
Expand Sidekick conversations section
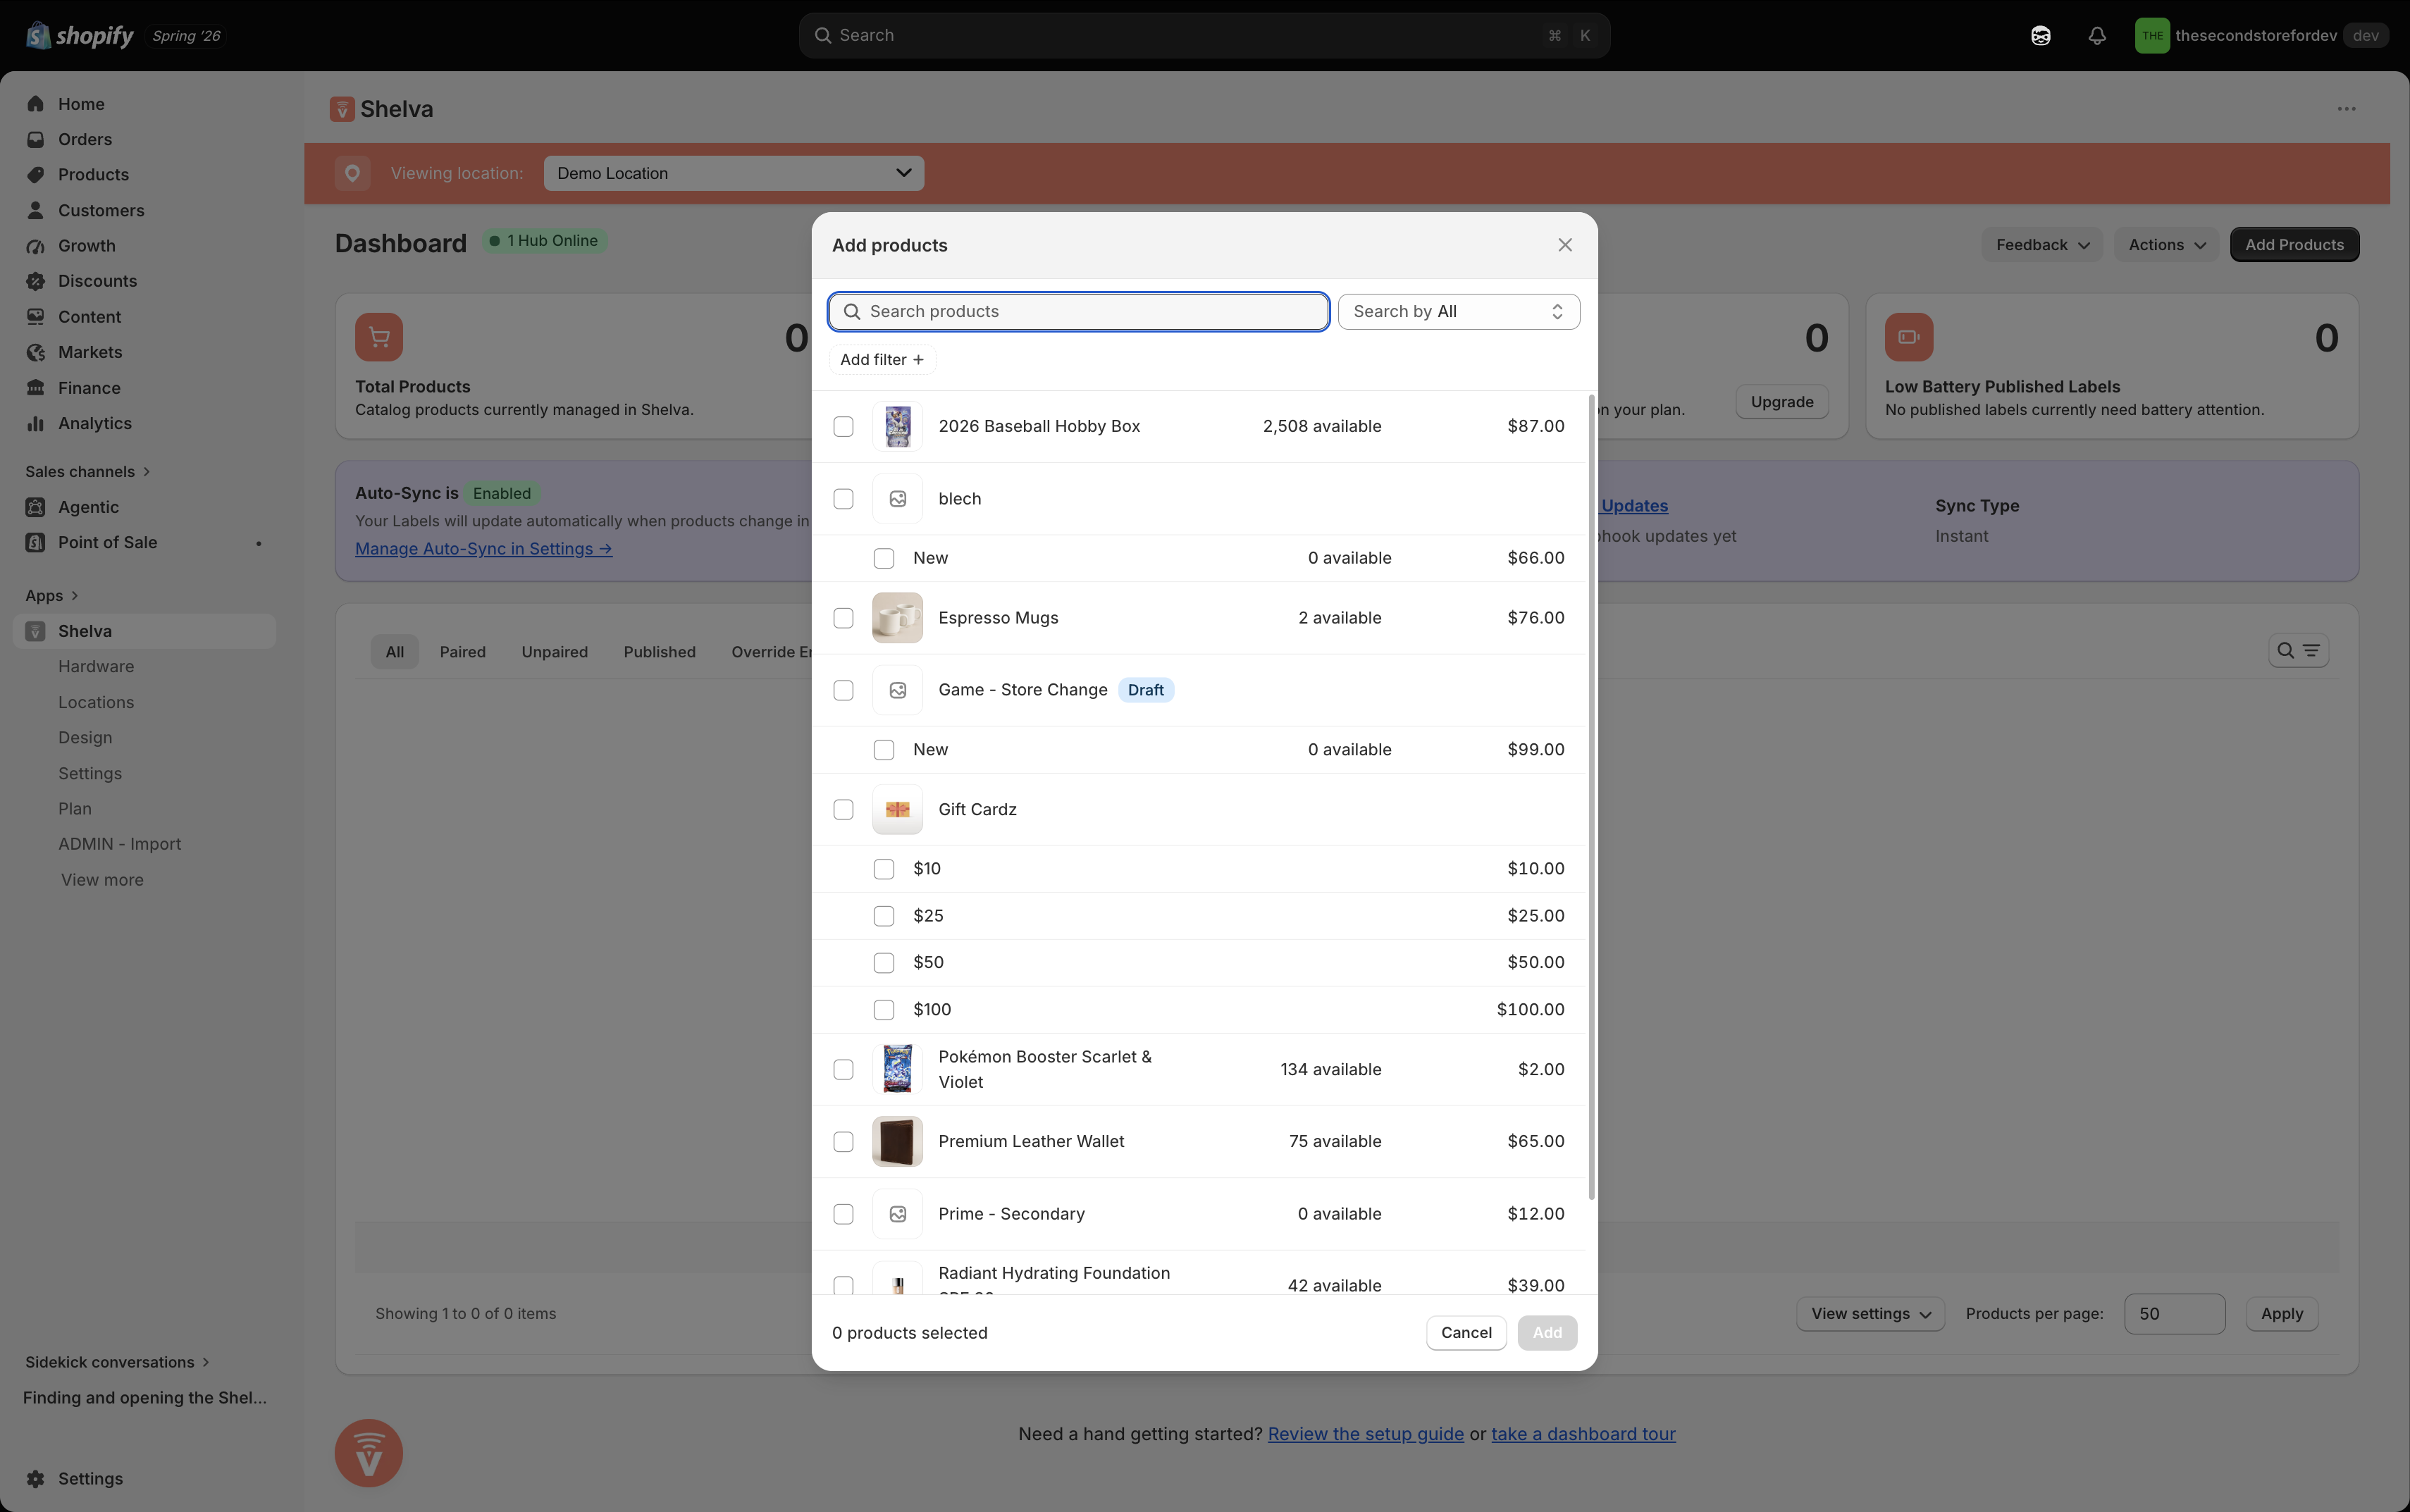[117, 1362]
